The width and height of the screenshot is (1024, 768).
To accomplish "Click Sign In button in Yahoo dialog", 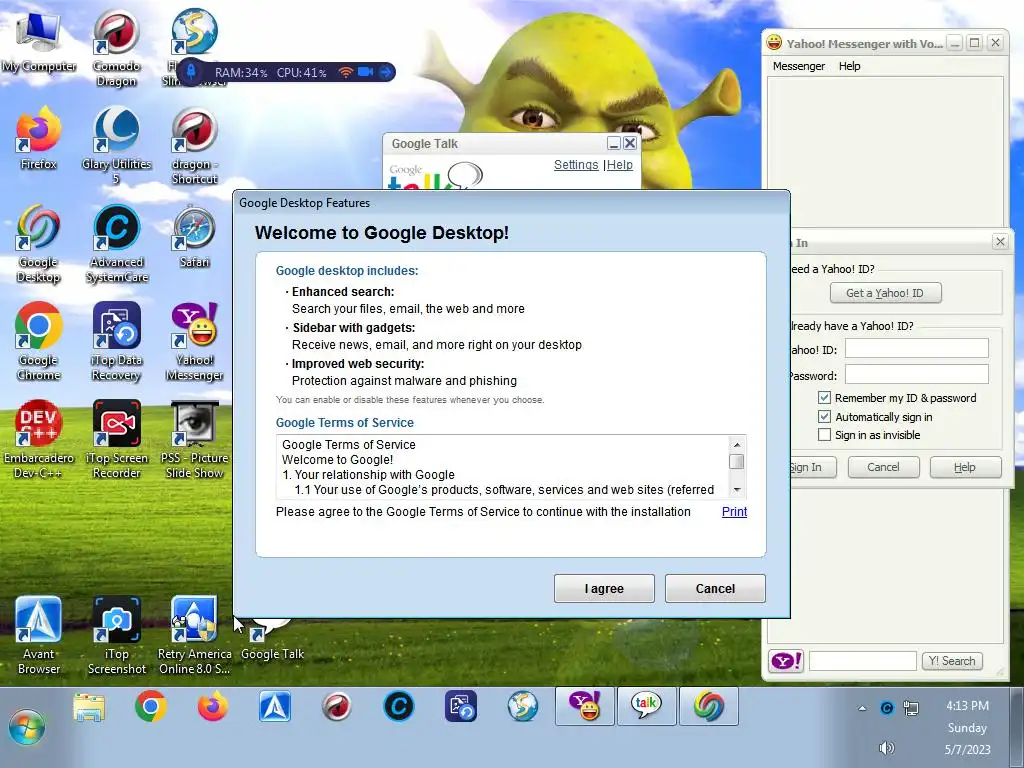I will coord(812,467).
